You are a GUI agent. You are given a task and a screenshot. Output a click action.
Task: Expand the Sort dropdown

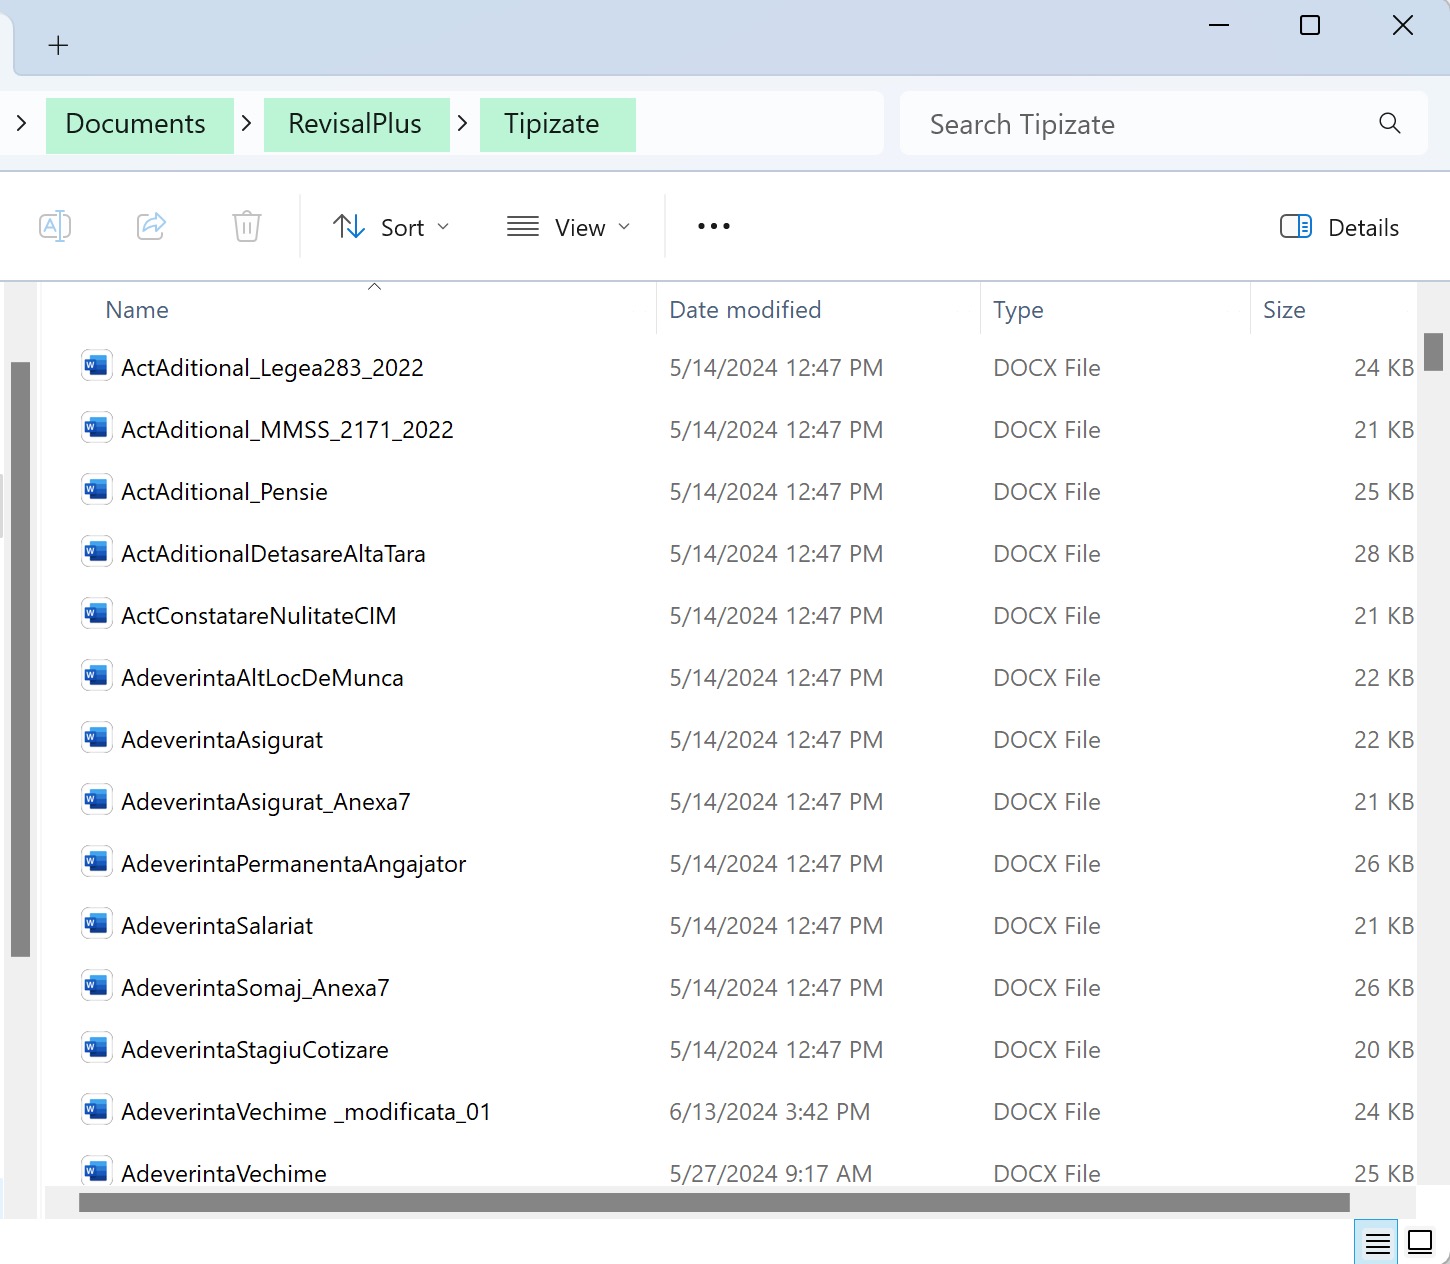[x=391, y=227]
